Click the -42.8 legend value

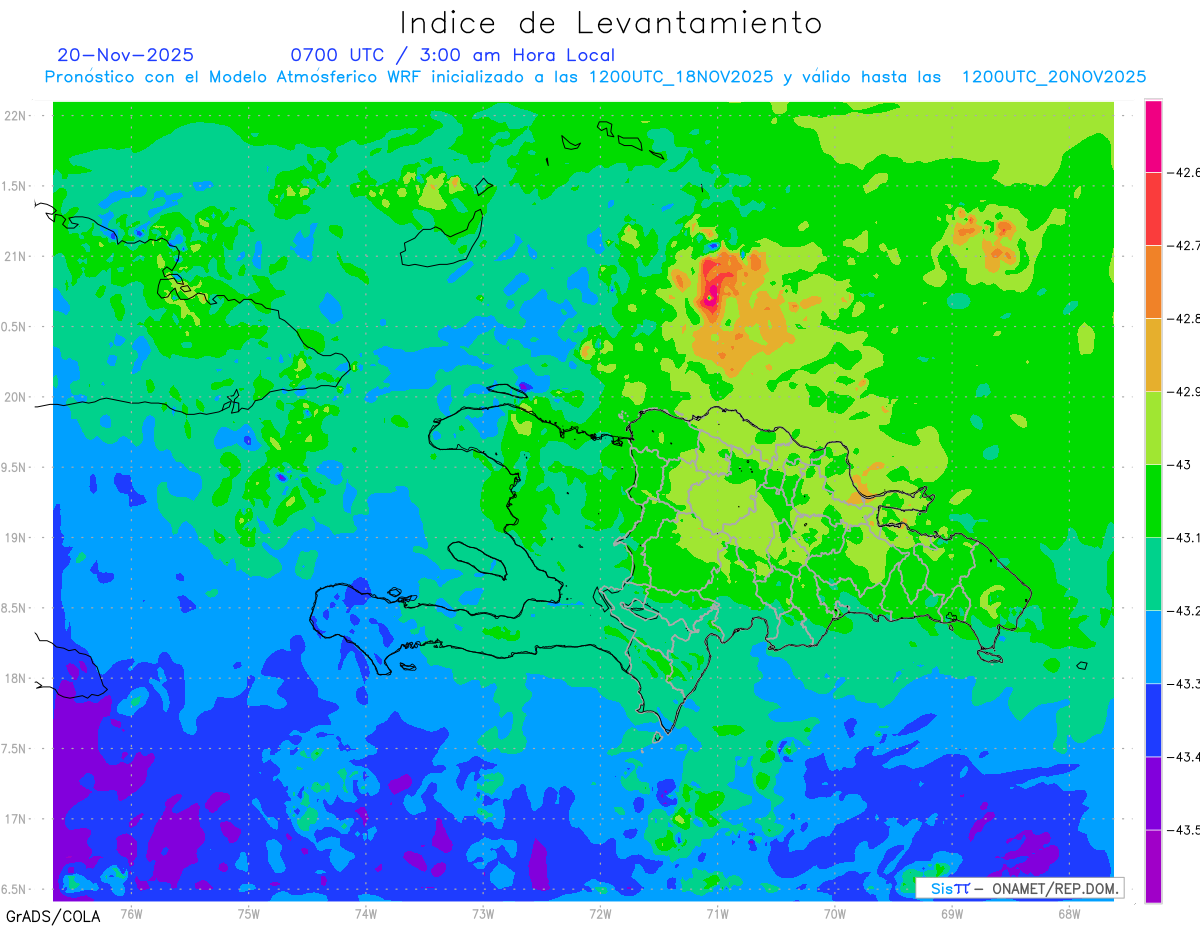(x=1183, y=318)
